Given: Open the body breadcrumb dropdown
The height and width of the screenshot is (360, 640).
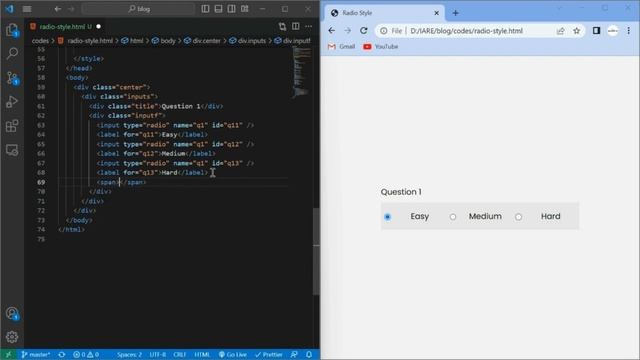Looking at the screenshot, I should tap(164, 40).
